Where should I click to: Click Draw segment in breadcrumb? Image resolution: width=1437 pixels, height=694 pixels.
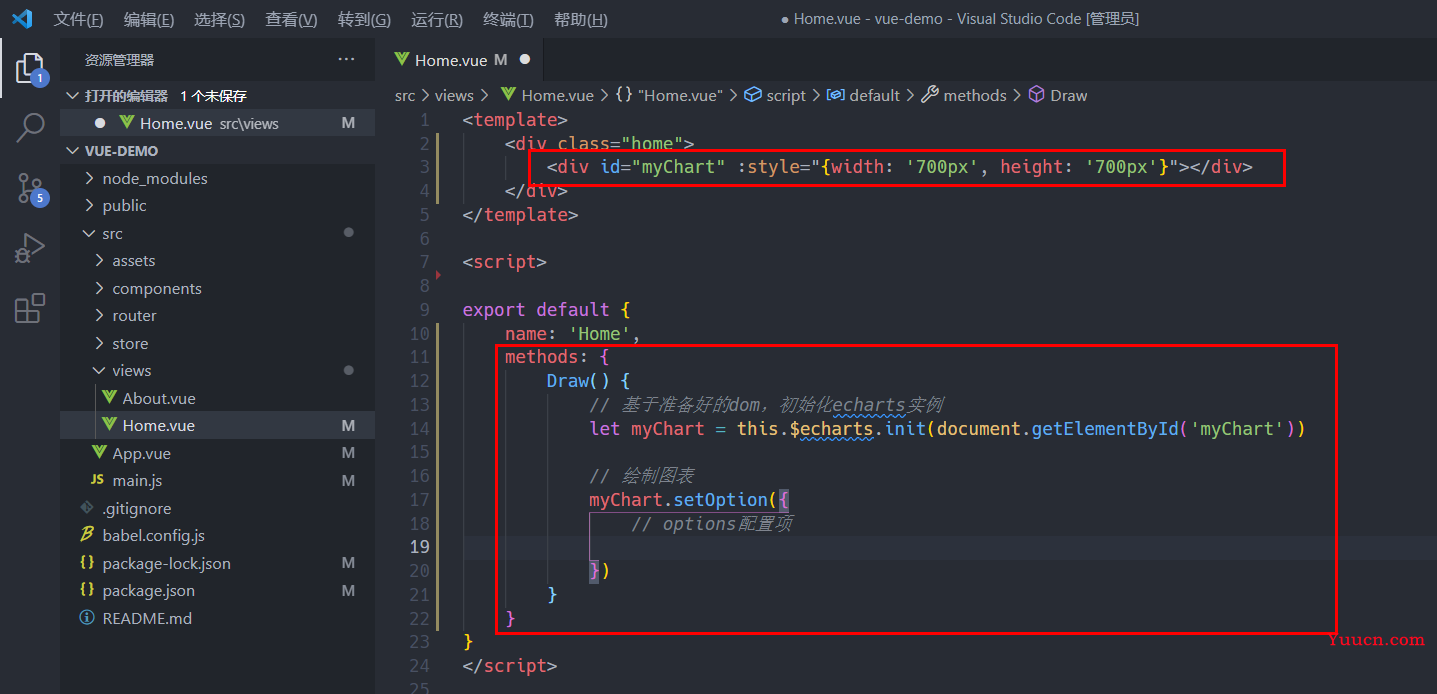(x=1069, y=95)
